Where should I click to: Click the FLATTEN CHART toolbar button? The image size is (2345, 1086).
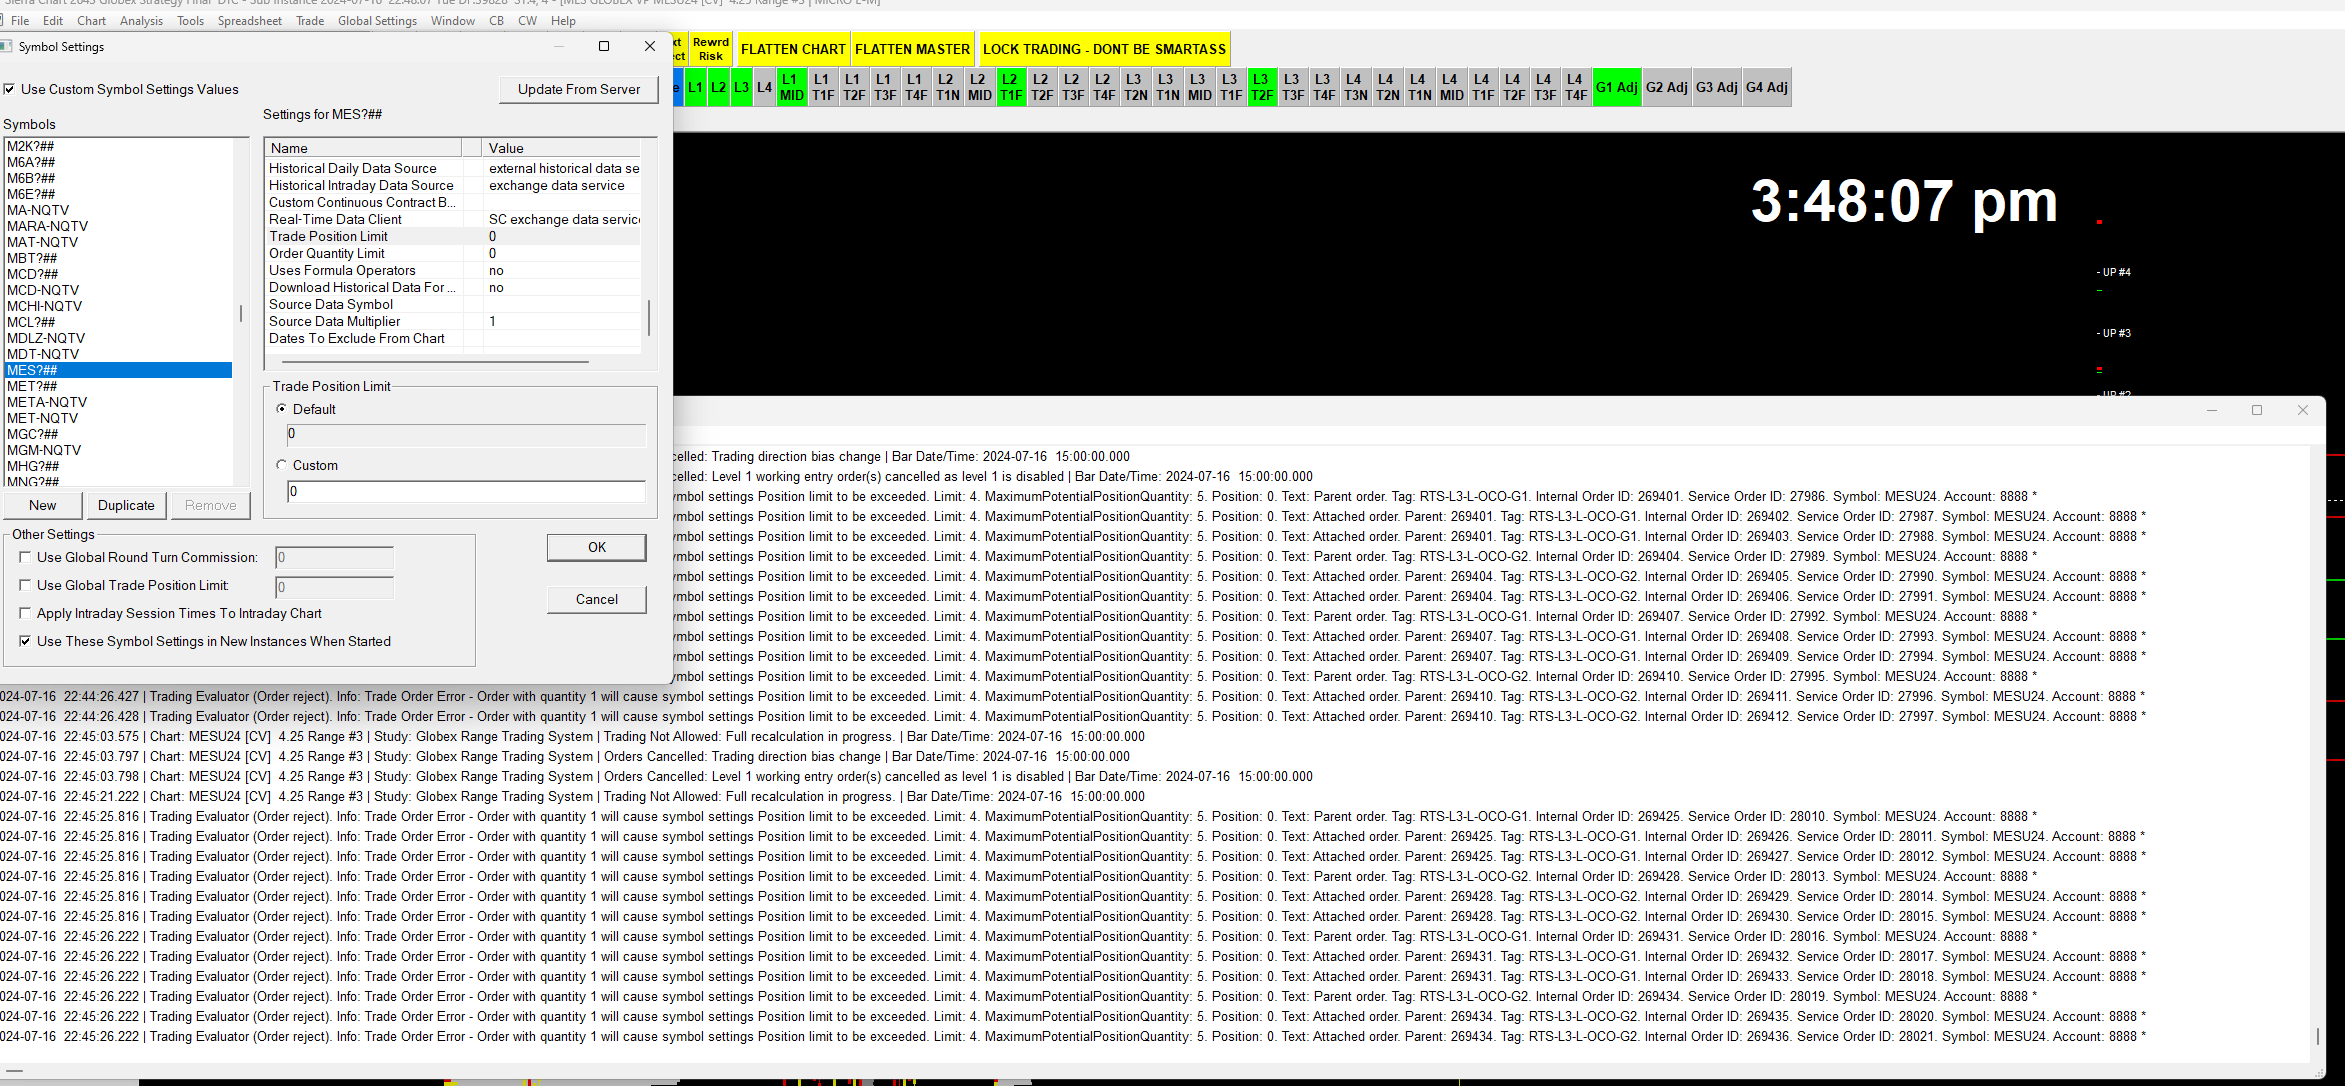792,49
